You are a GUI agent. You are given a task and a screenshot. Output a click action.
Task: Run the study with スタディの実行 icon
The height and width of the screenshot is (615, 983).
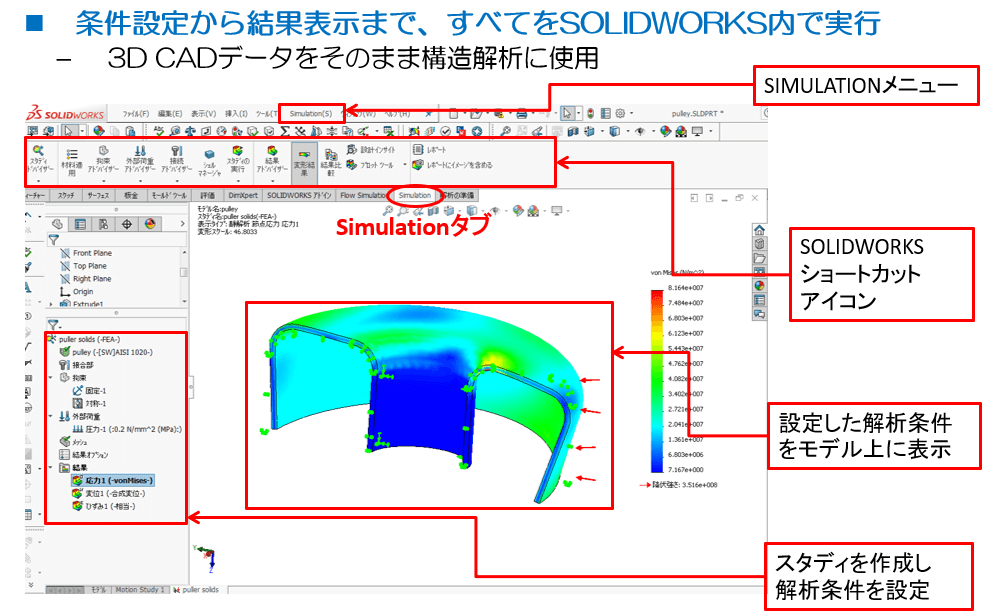tap(237, 160)
